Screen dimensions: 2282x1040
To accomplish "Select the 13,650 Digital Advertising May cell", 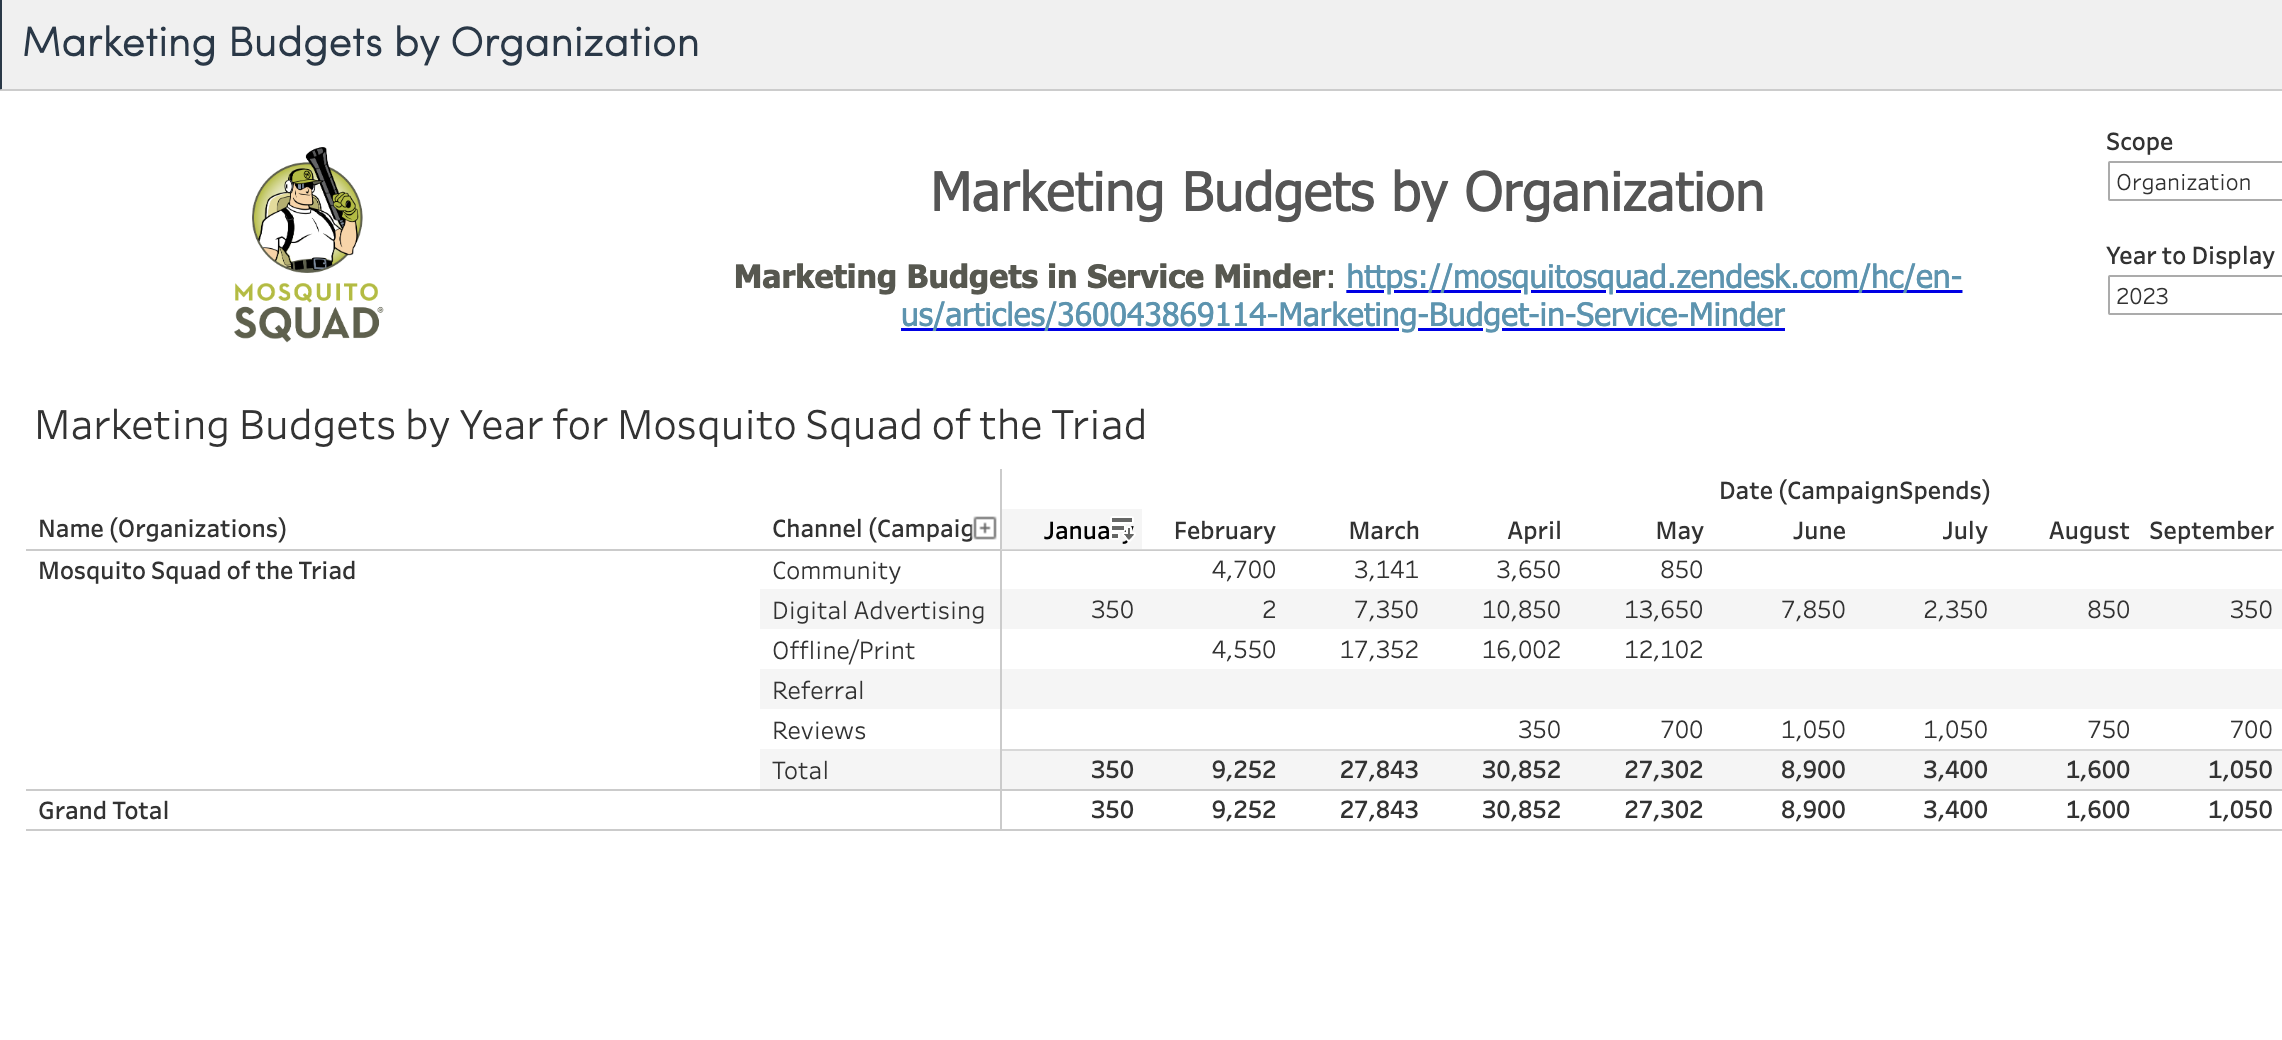I will click(x=1662, y=610).
